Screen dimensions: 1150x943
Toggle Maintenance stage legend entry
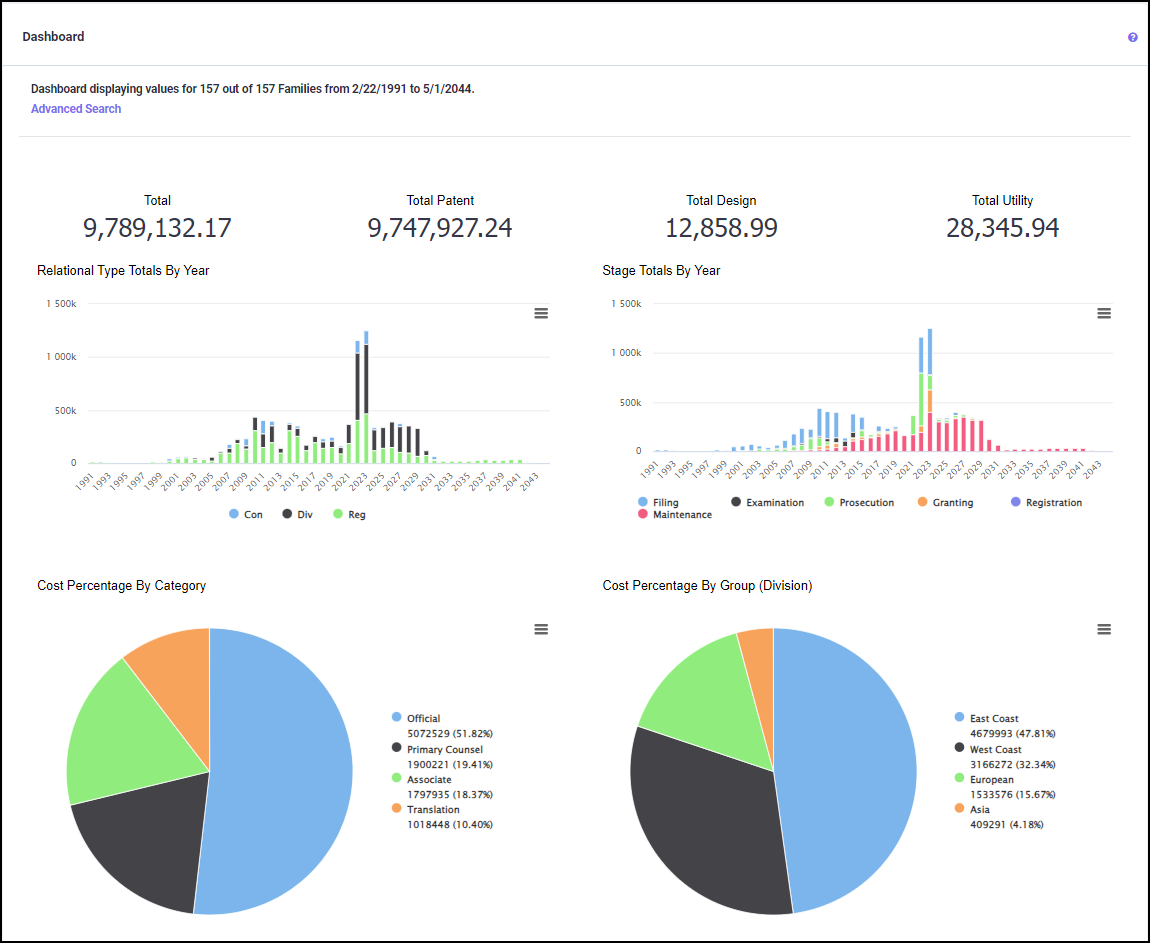(x=681, y=515)
